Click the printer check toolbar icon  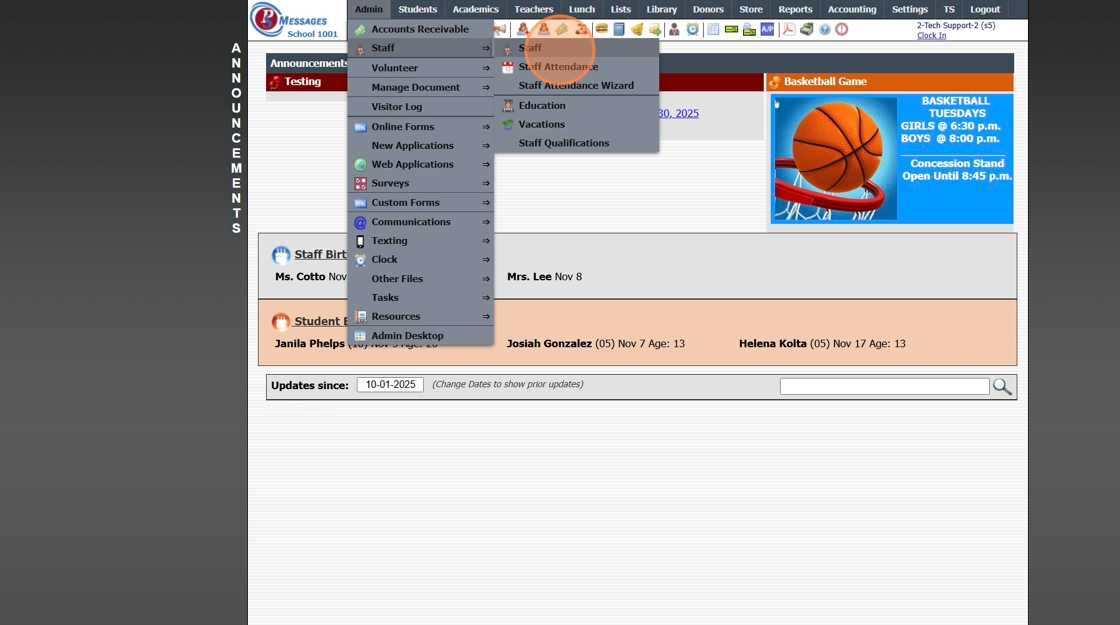(x=749, y=29)
